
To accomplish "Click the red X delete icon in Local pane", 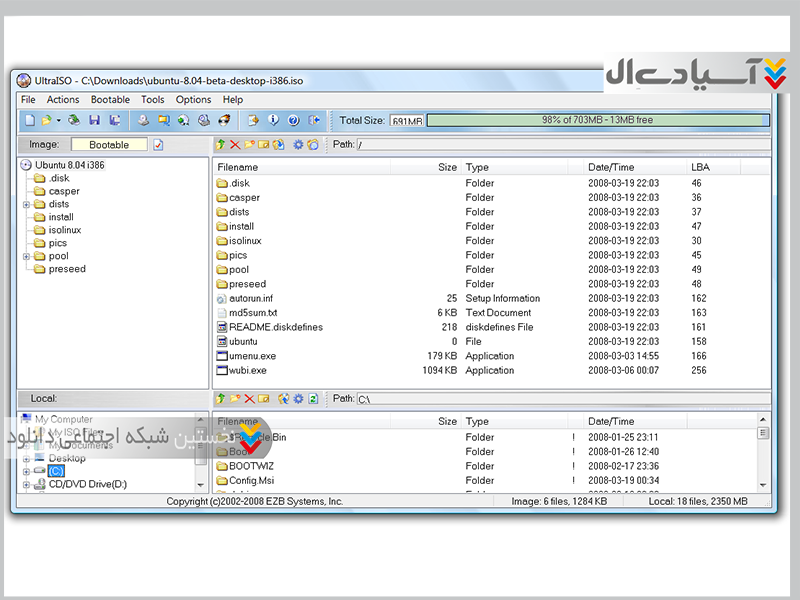I will click(x=250, y=398).
